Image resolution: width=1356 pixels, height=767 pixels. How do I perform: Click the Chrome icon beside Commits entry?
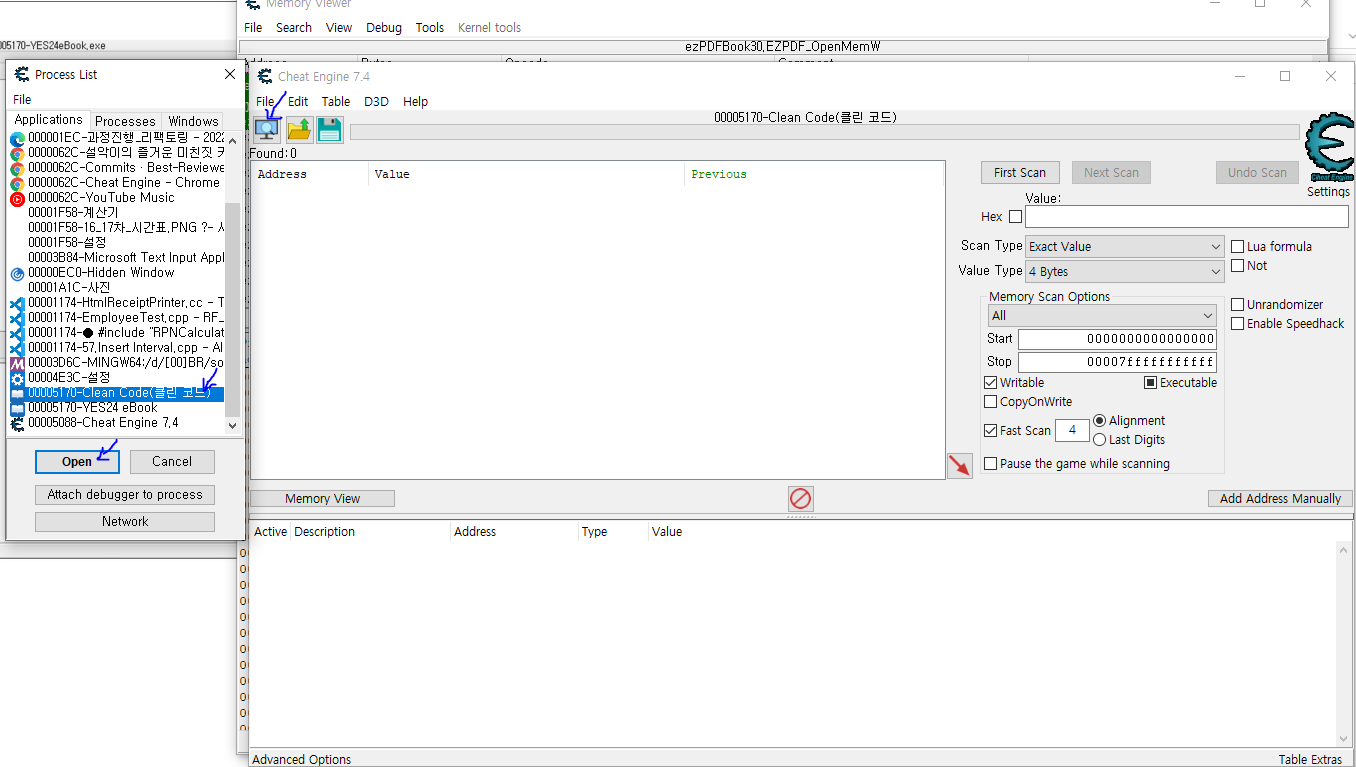pyautogui.click(x=17, y=168)
